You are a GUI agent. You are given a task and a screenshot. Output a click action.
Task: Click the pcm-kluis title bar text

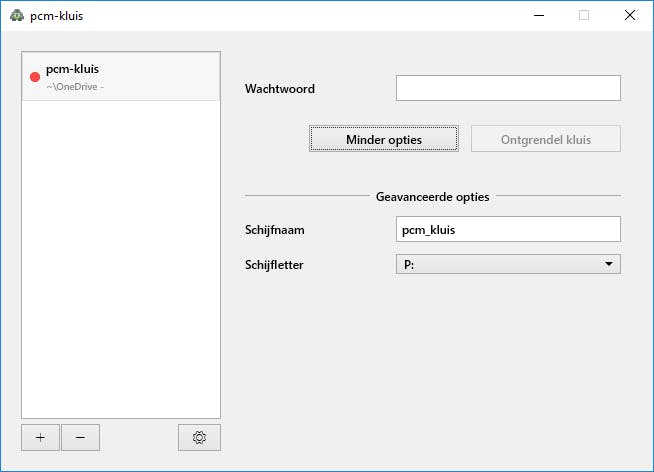pyautogui.click(x=57, y=15)
